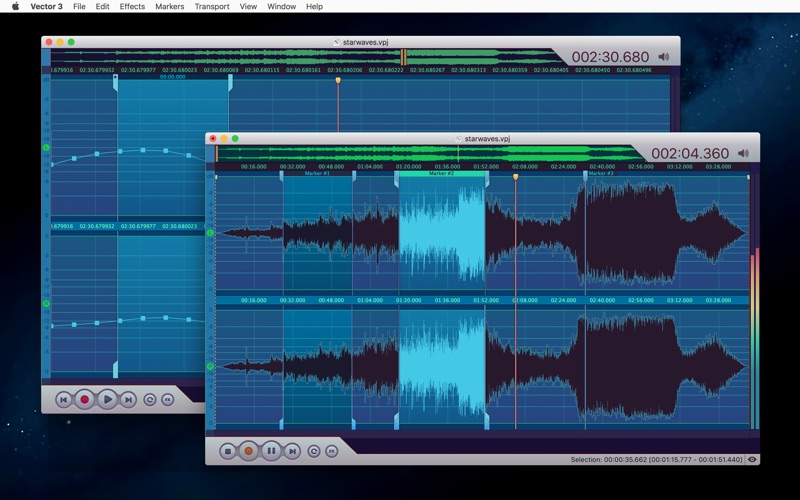Skip to end in the front window
The height and width of the screenshot is (500, 800).
(x=293, y=451)
